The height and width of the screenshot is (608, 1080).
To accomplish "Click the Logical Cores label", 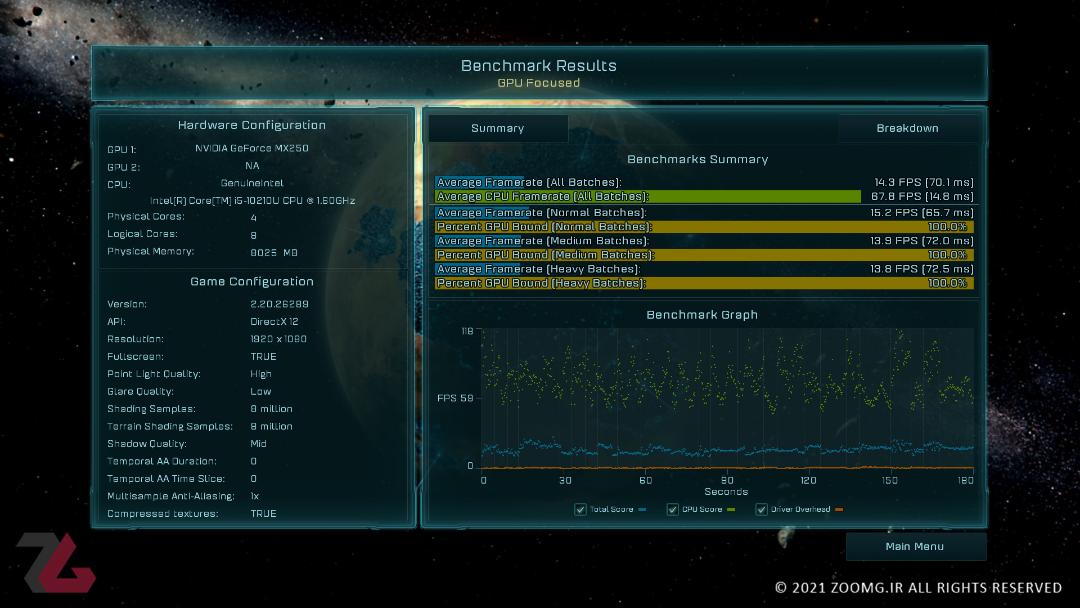I will coord(142,234).
